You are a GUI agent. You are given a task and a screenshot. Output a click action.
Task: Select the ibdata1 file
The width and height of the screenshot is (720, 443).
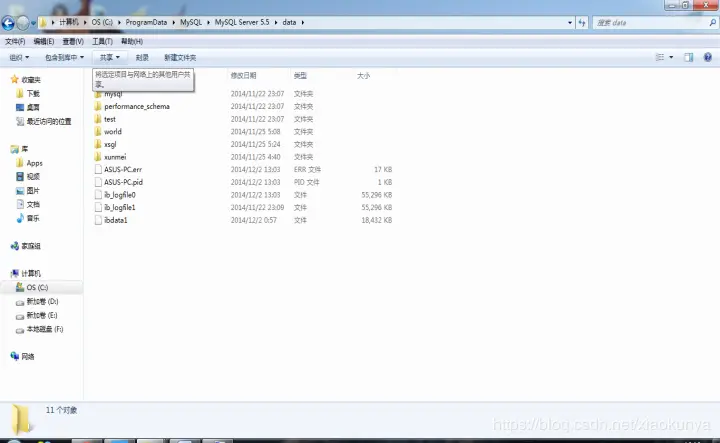[115, 220]
